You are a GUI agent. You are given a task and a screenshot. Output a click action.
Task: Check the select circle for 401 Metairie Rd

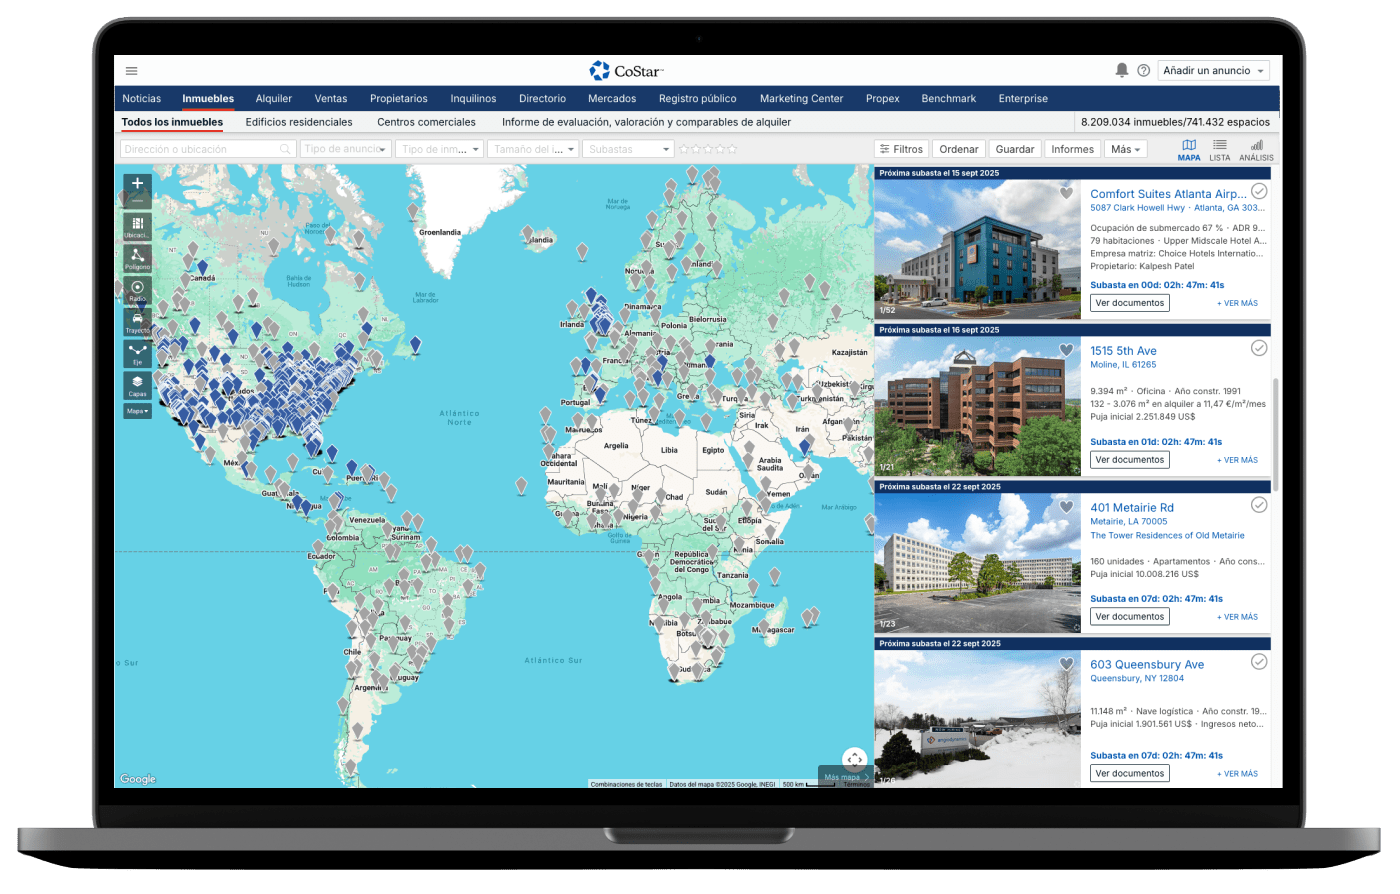(x=1259, y=505)
